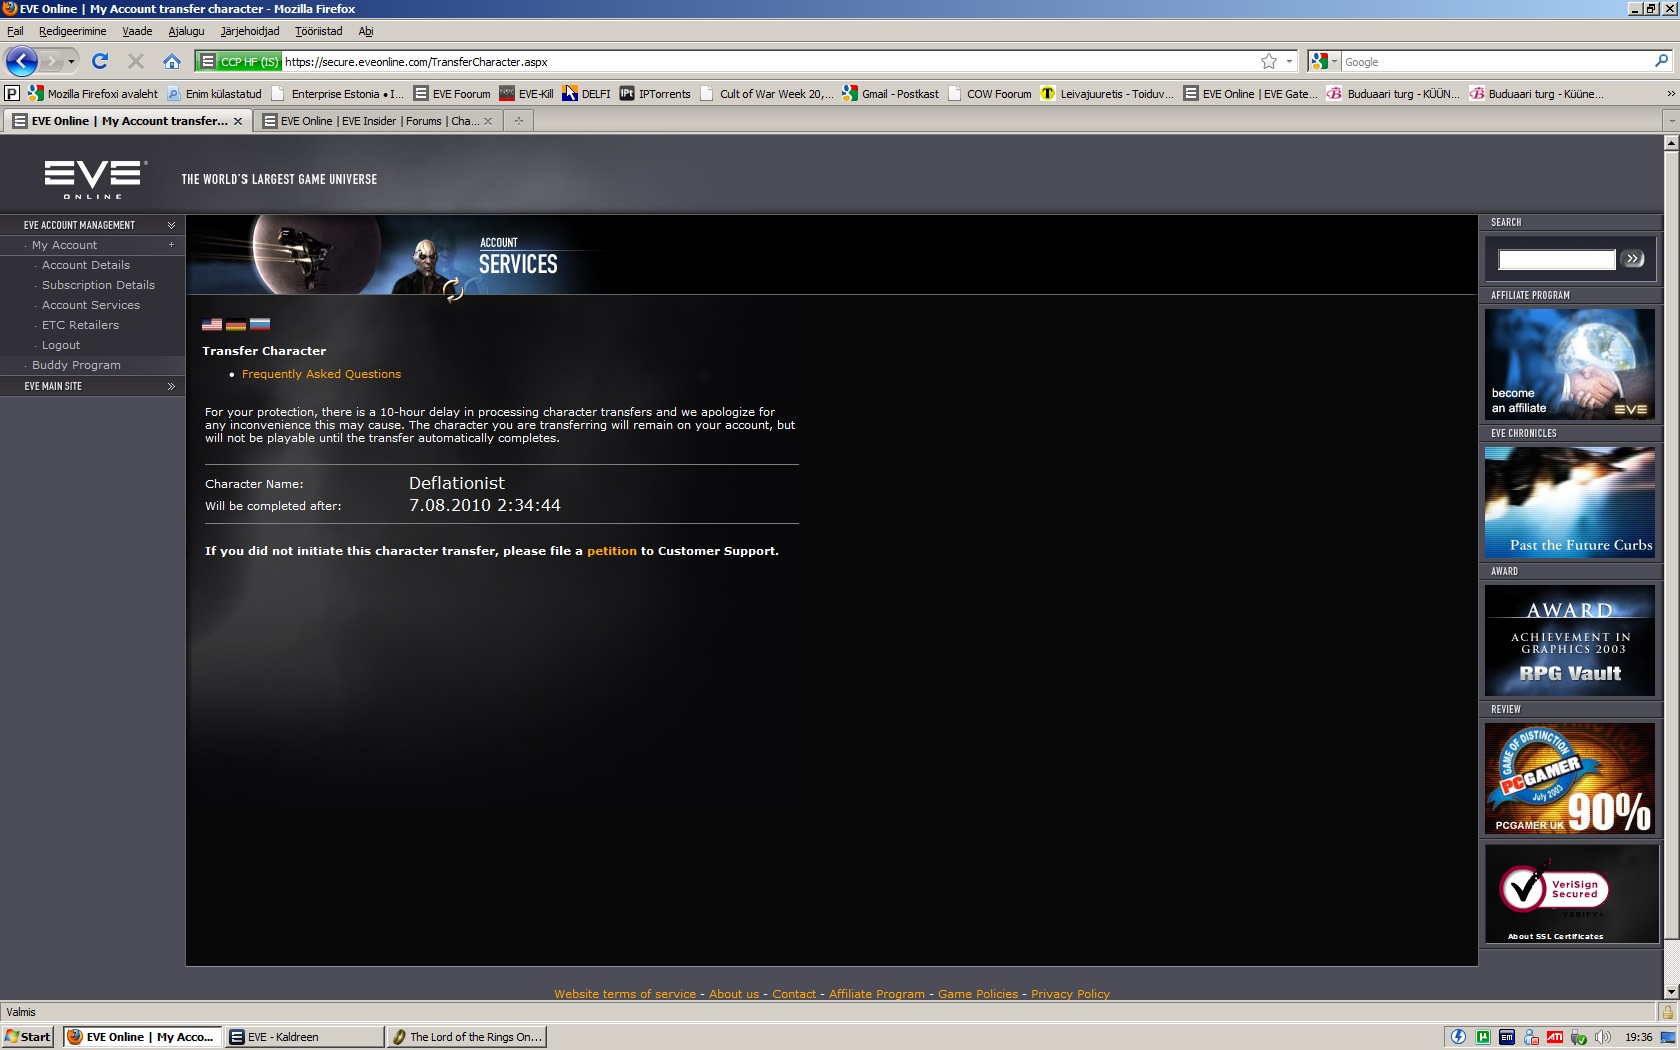This screenshot has width=1680, height=1050.
Task: Close the My Account transfer tab
Action: pos(238,121)
